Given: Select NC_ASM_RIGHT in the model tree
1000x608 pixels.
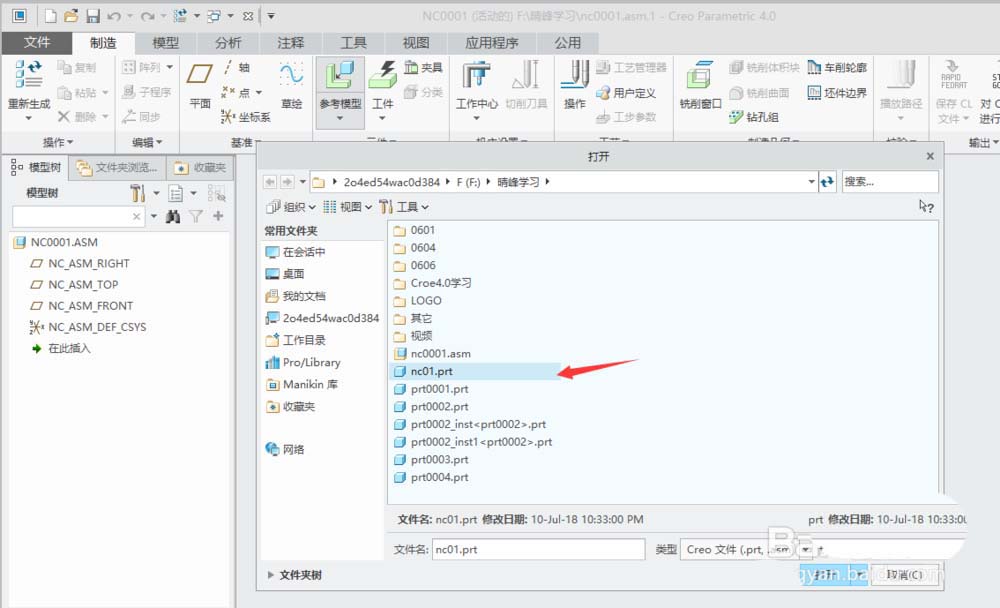Looking at the screenshot, I should [80, 263].
